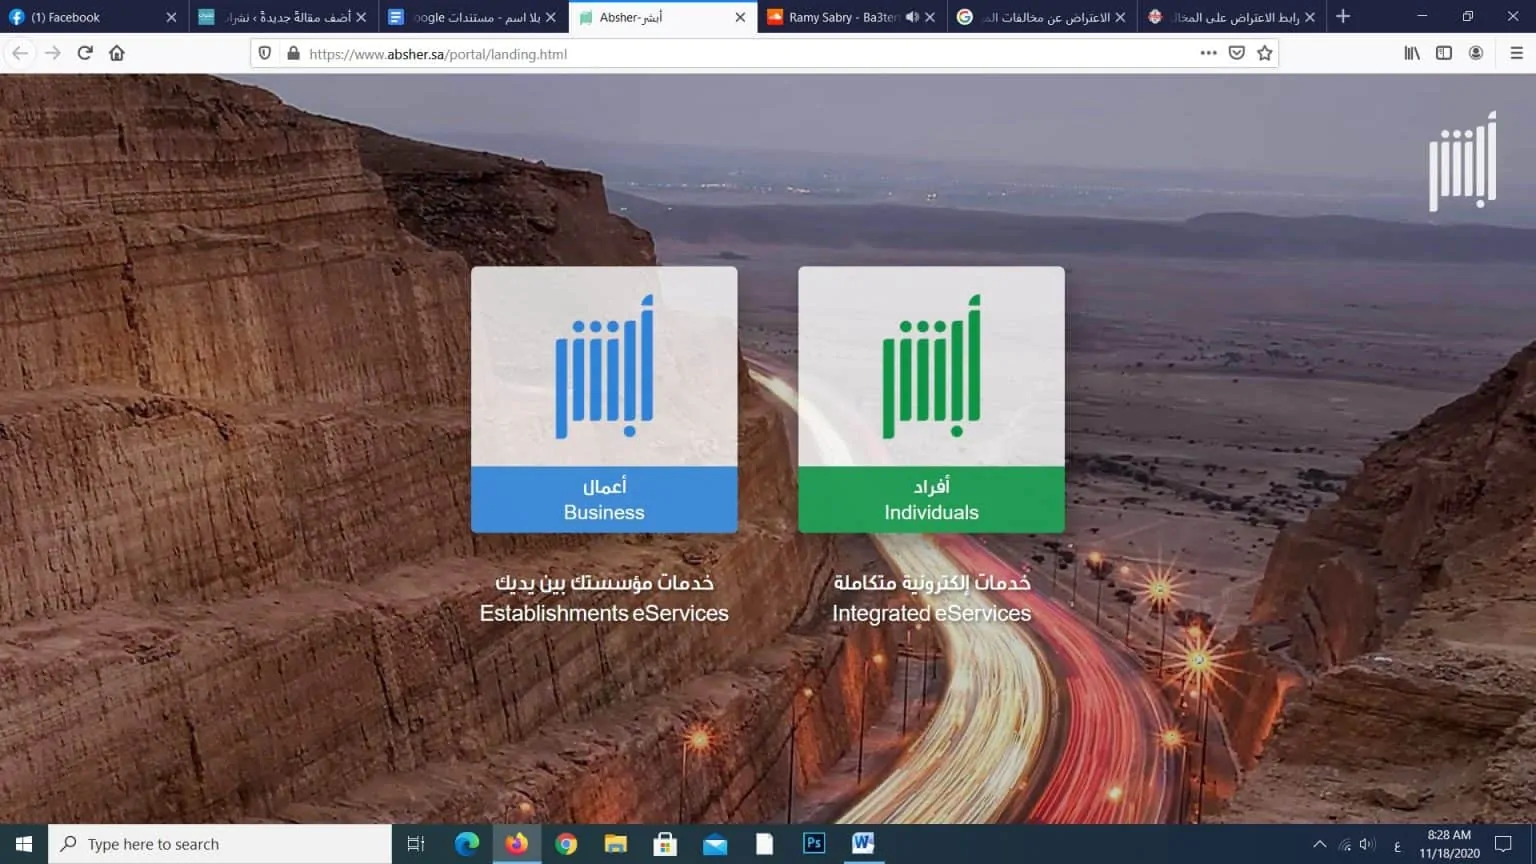The image size is (1536, 864).
Task: Open the blank document taskbar icon
Action: tap(764, 844)
